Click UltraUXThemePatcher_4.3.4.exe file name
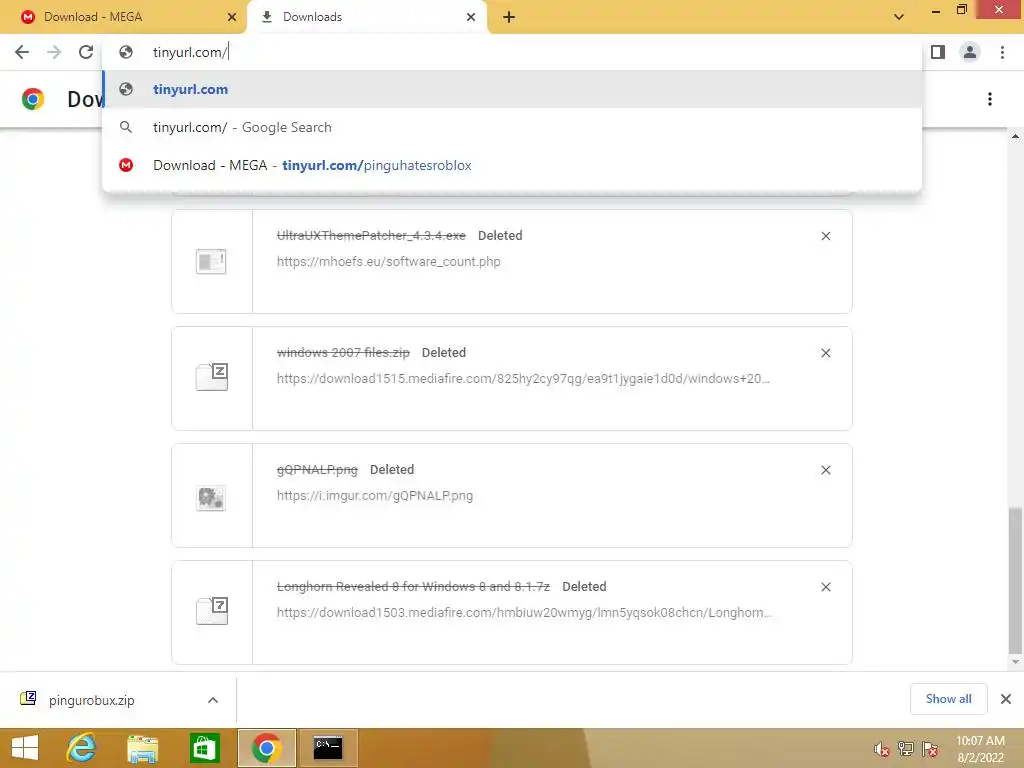The width and height of the screenshot is (1024, 768). click(371, 236)
